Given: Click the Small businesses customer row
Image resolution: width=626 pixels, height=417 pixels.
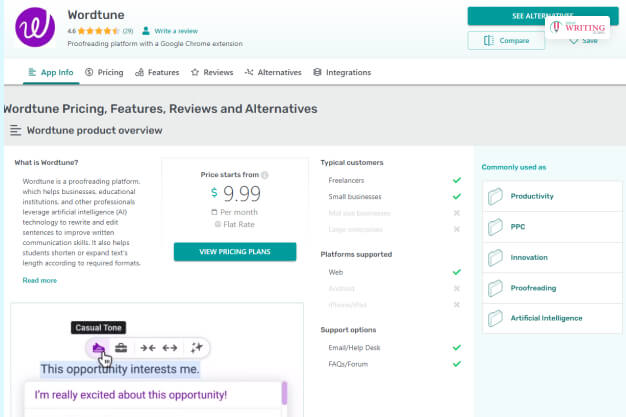Looking at the screenshot, I should tap(394, 197).
